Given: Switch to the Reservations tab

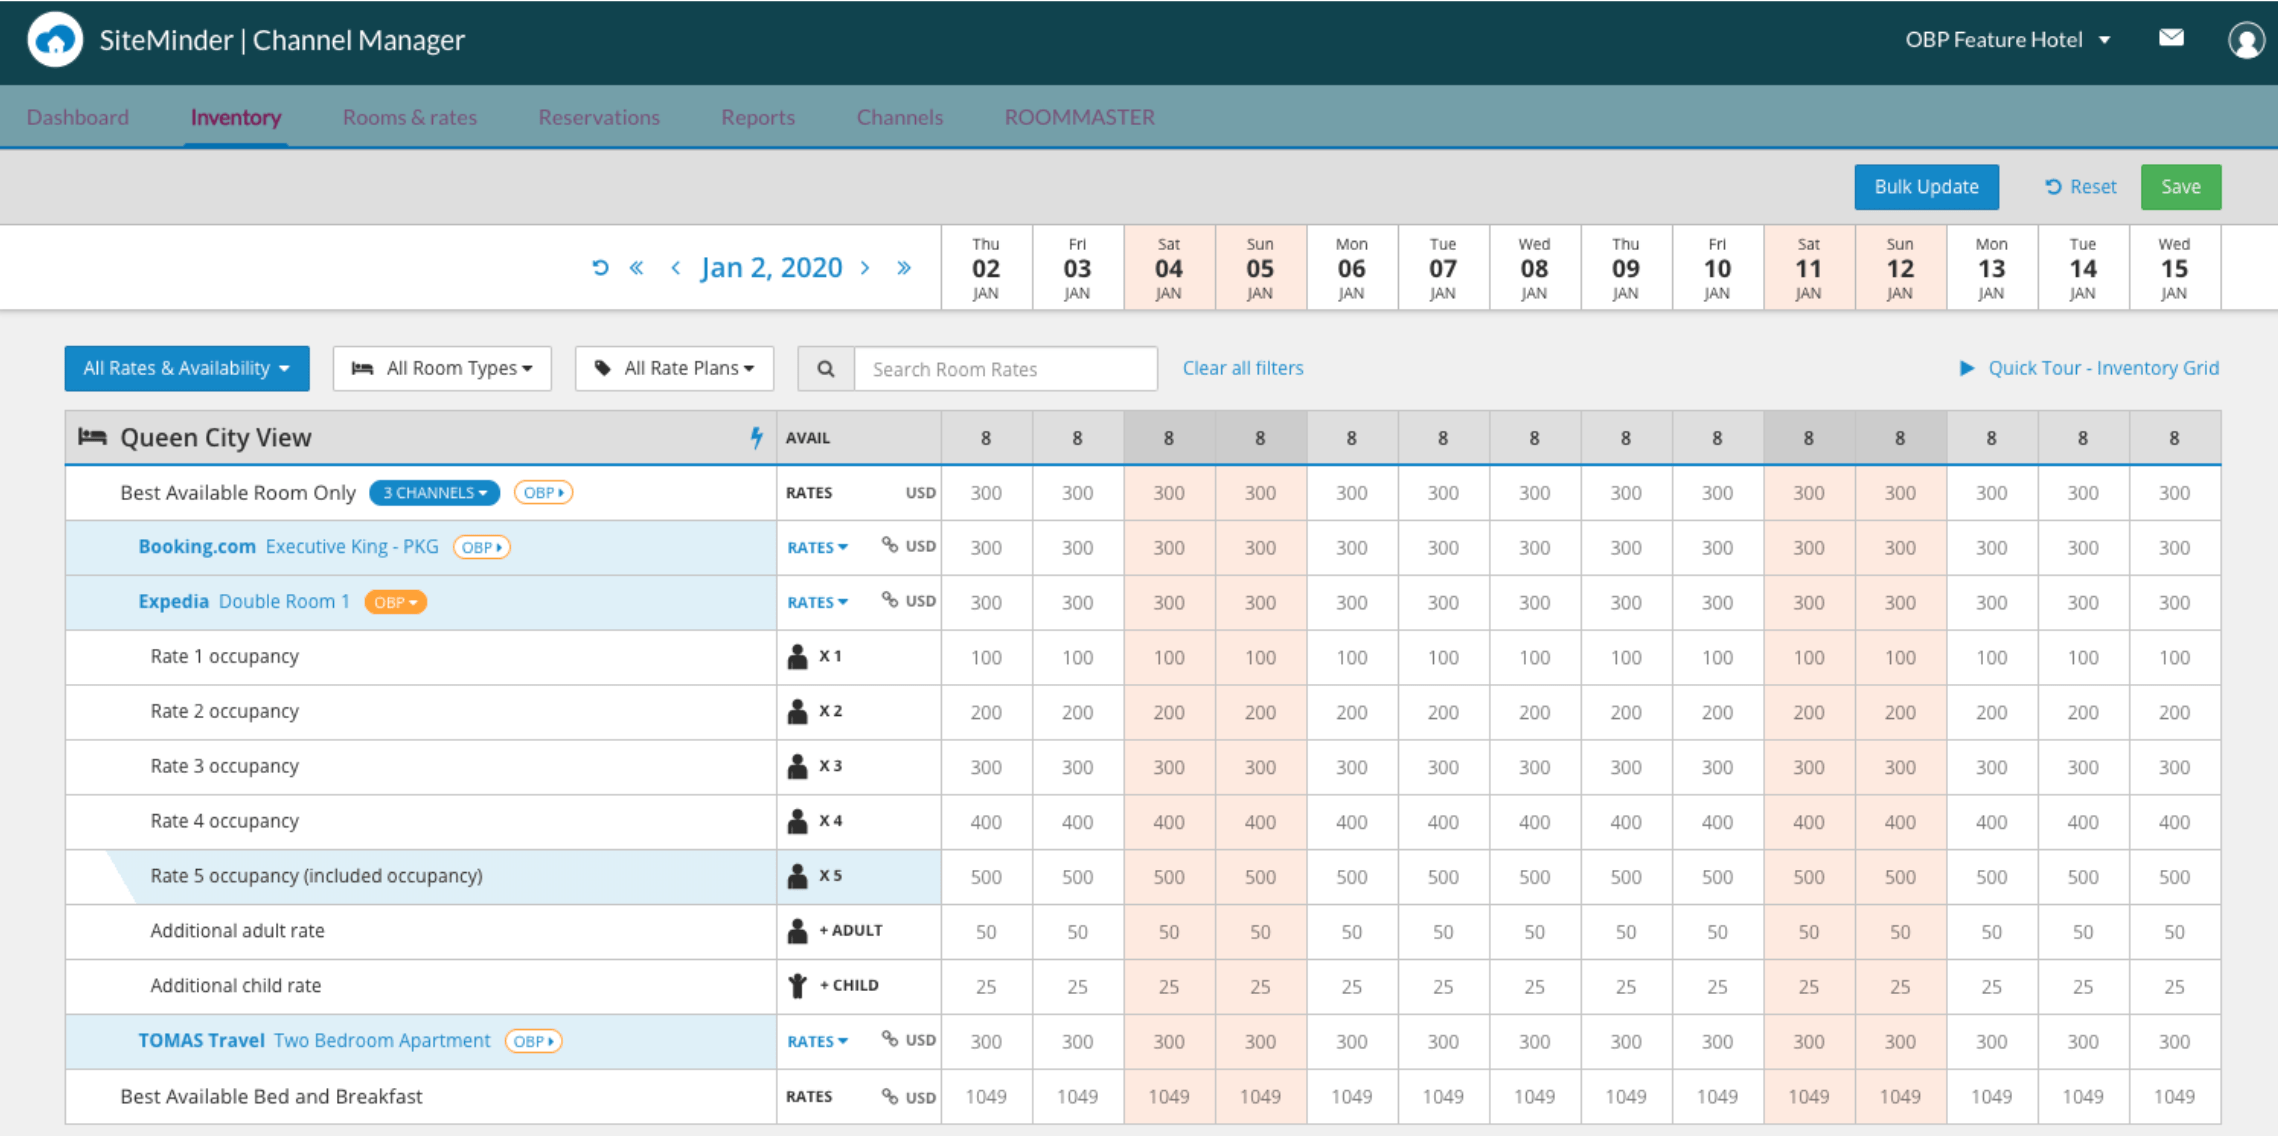Looking at the screenshot, I should [x=599, y=117].
